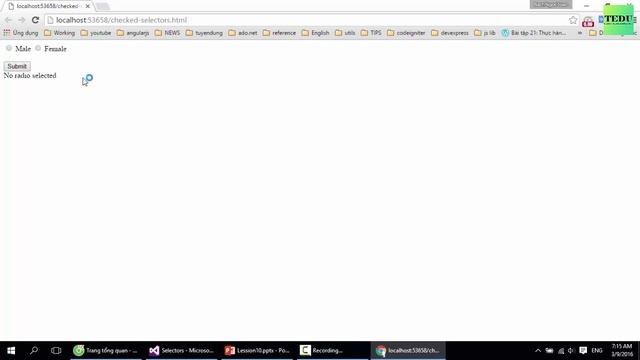Select the Male radio button

point(9,48)
